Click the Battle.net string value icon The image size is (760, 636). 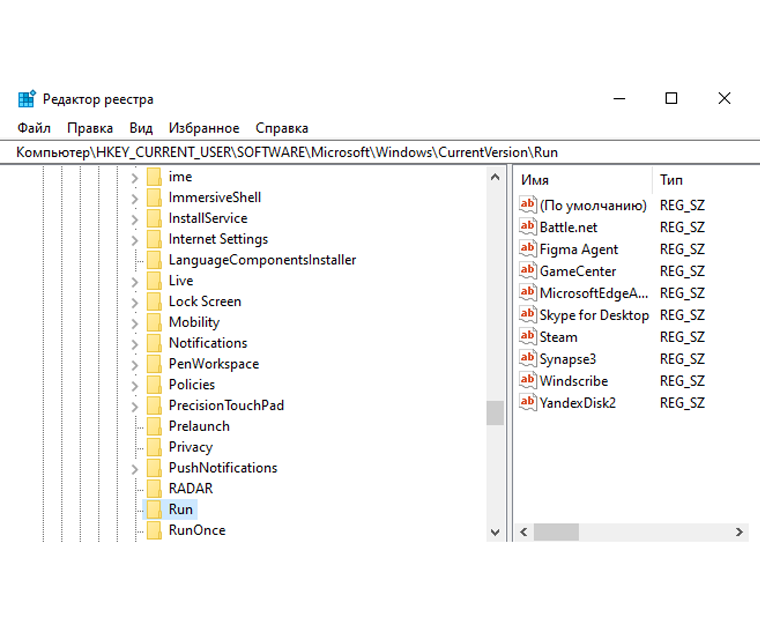point(528,227)
